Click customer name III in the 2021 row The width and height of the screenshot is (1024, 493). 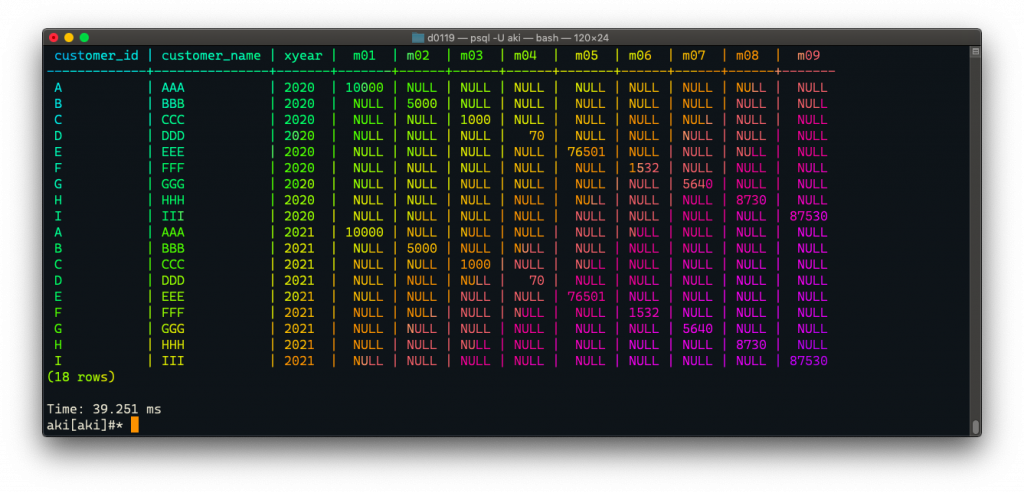(173, 360)
